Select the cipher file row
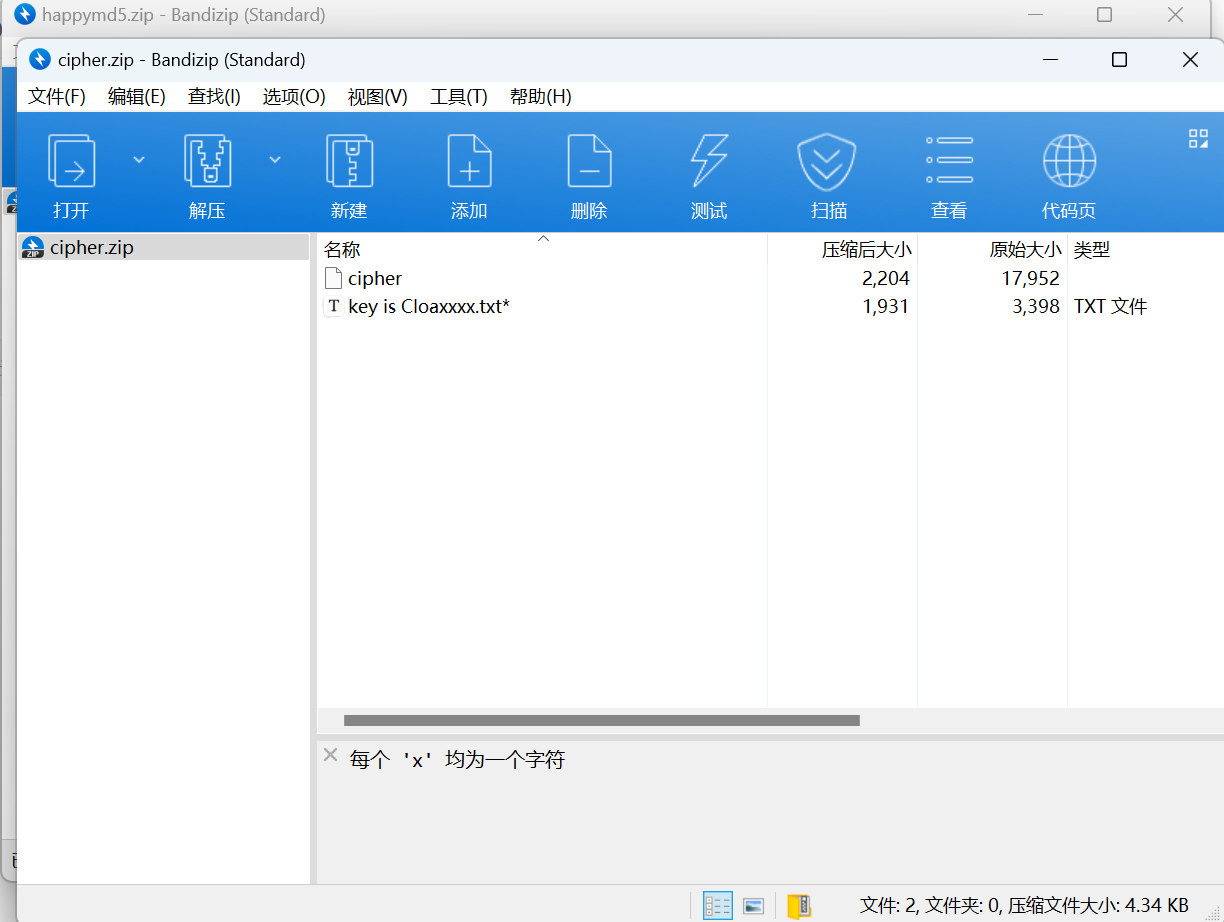The height and width of the screenshot is (922, 1224). click(770, 278)
